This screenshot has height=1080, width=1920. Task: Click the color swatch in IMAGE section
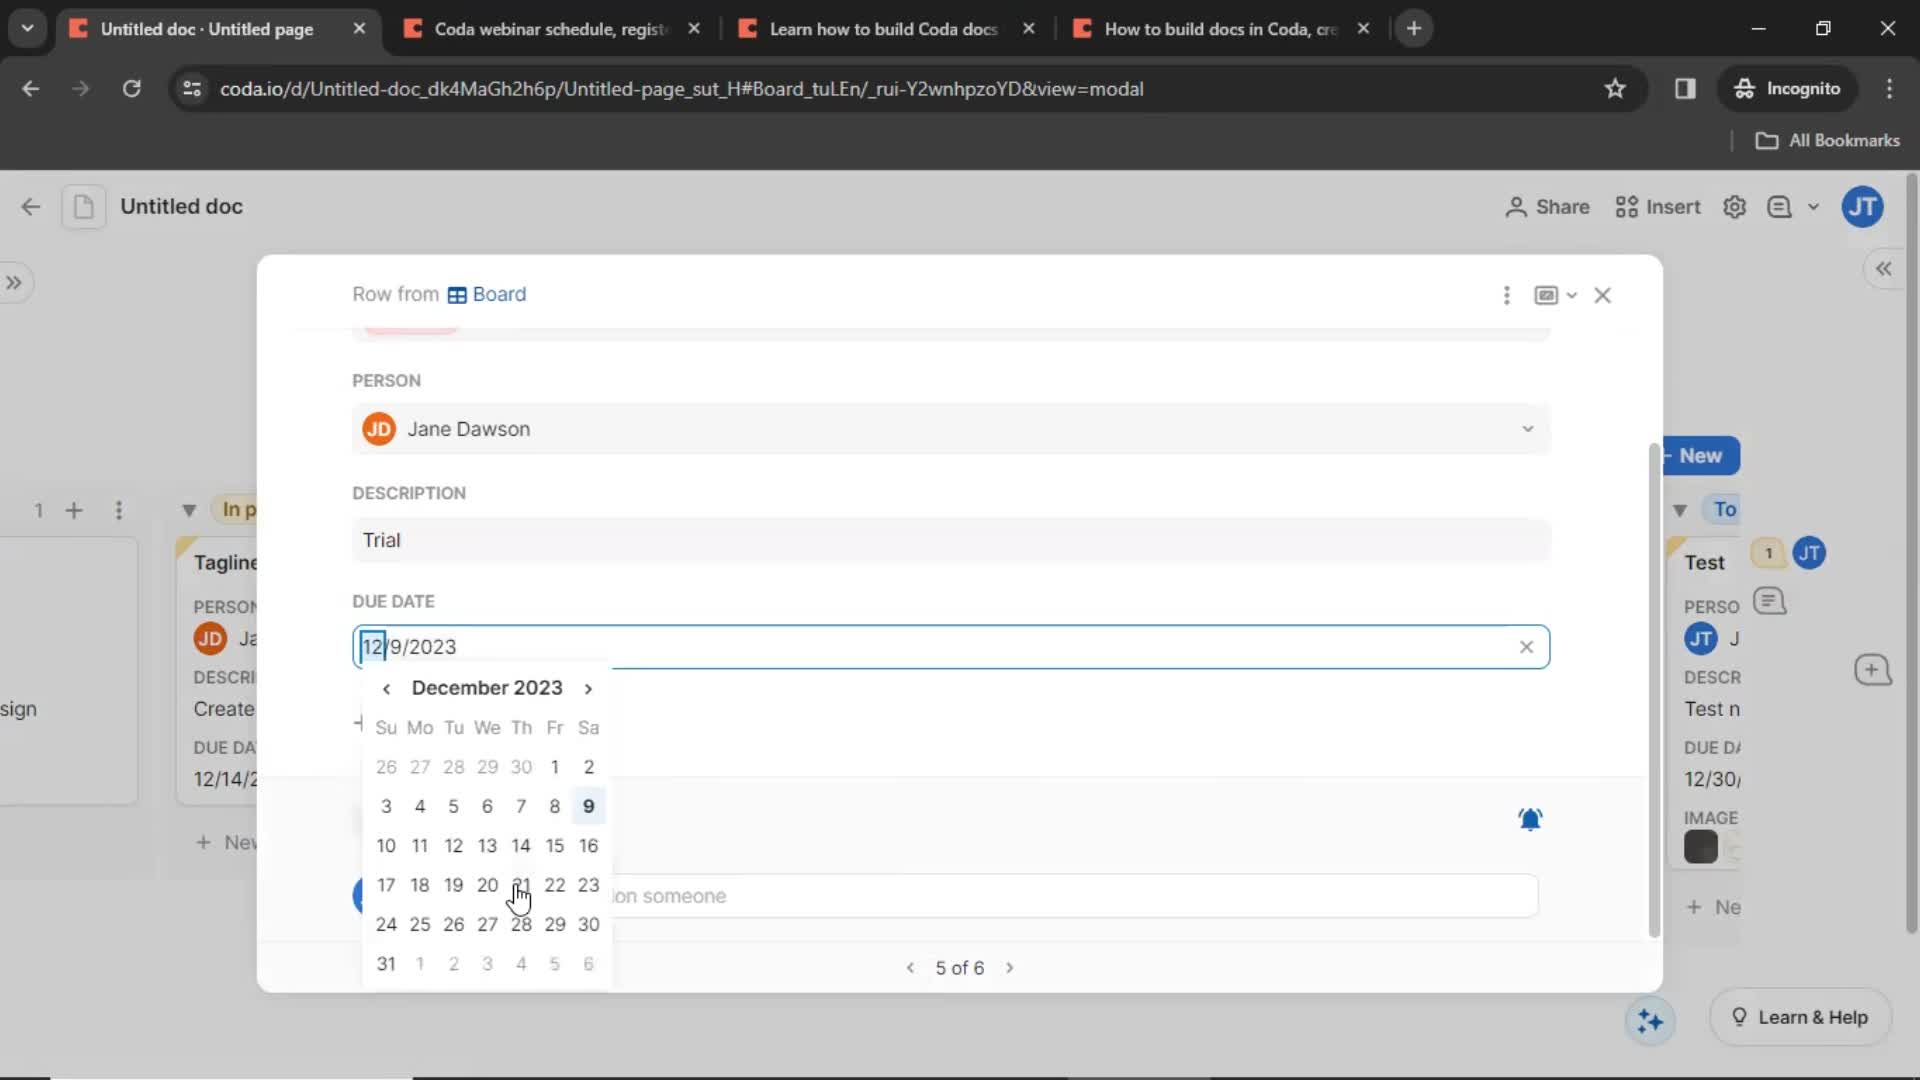1701,847
